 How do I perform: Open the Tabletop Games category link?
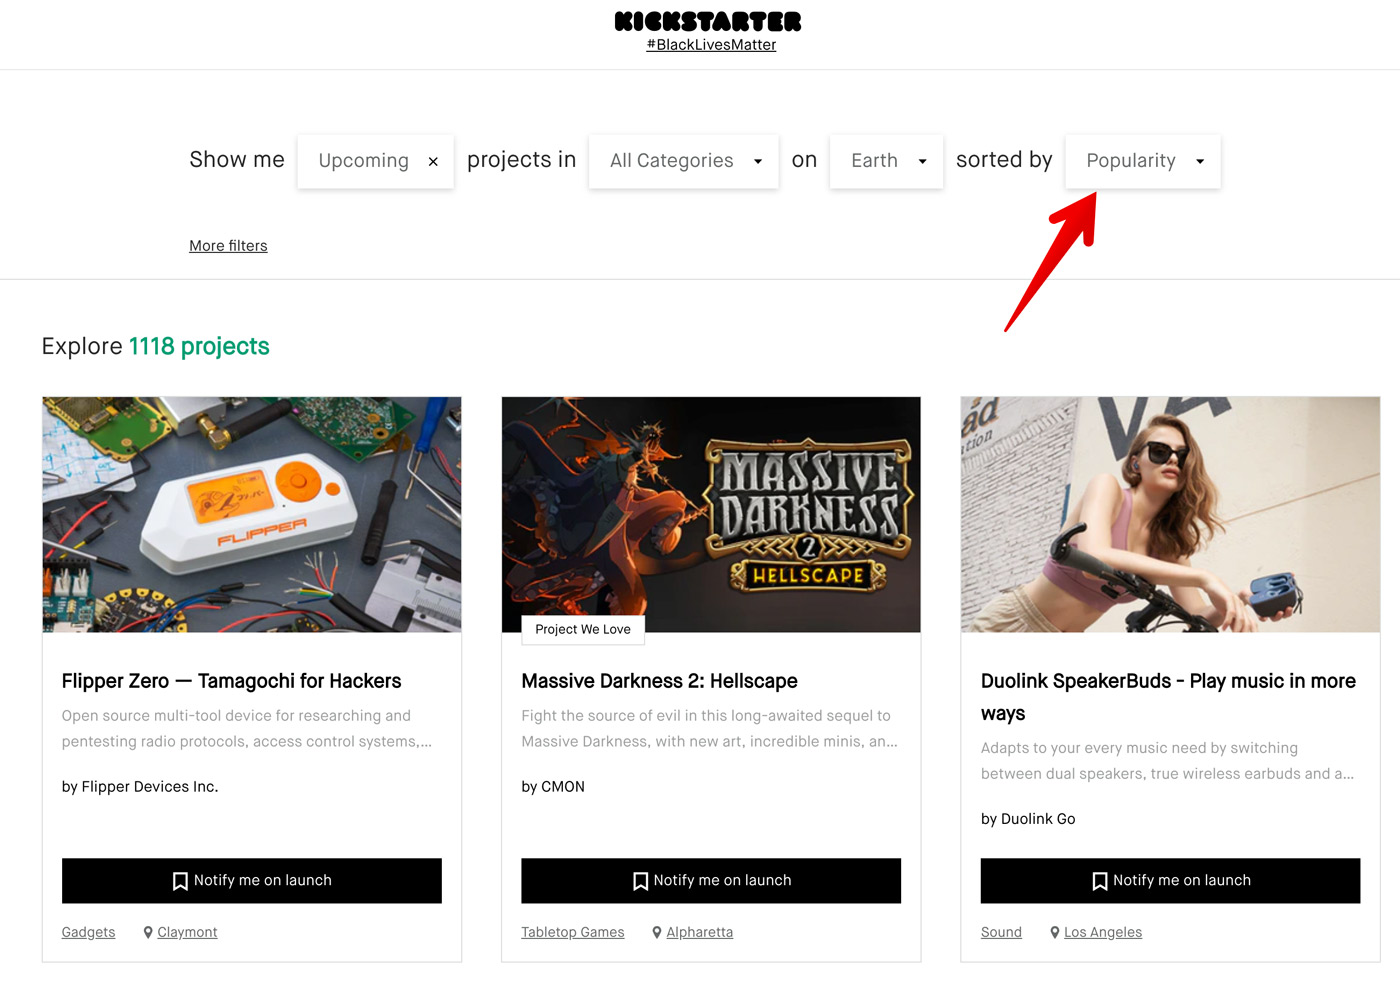[573, 932]
